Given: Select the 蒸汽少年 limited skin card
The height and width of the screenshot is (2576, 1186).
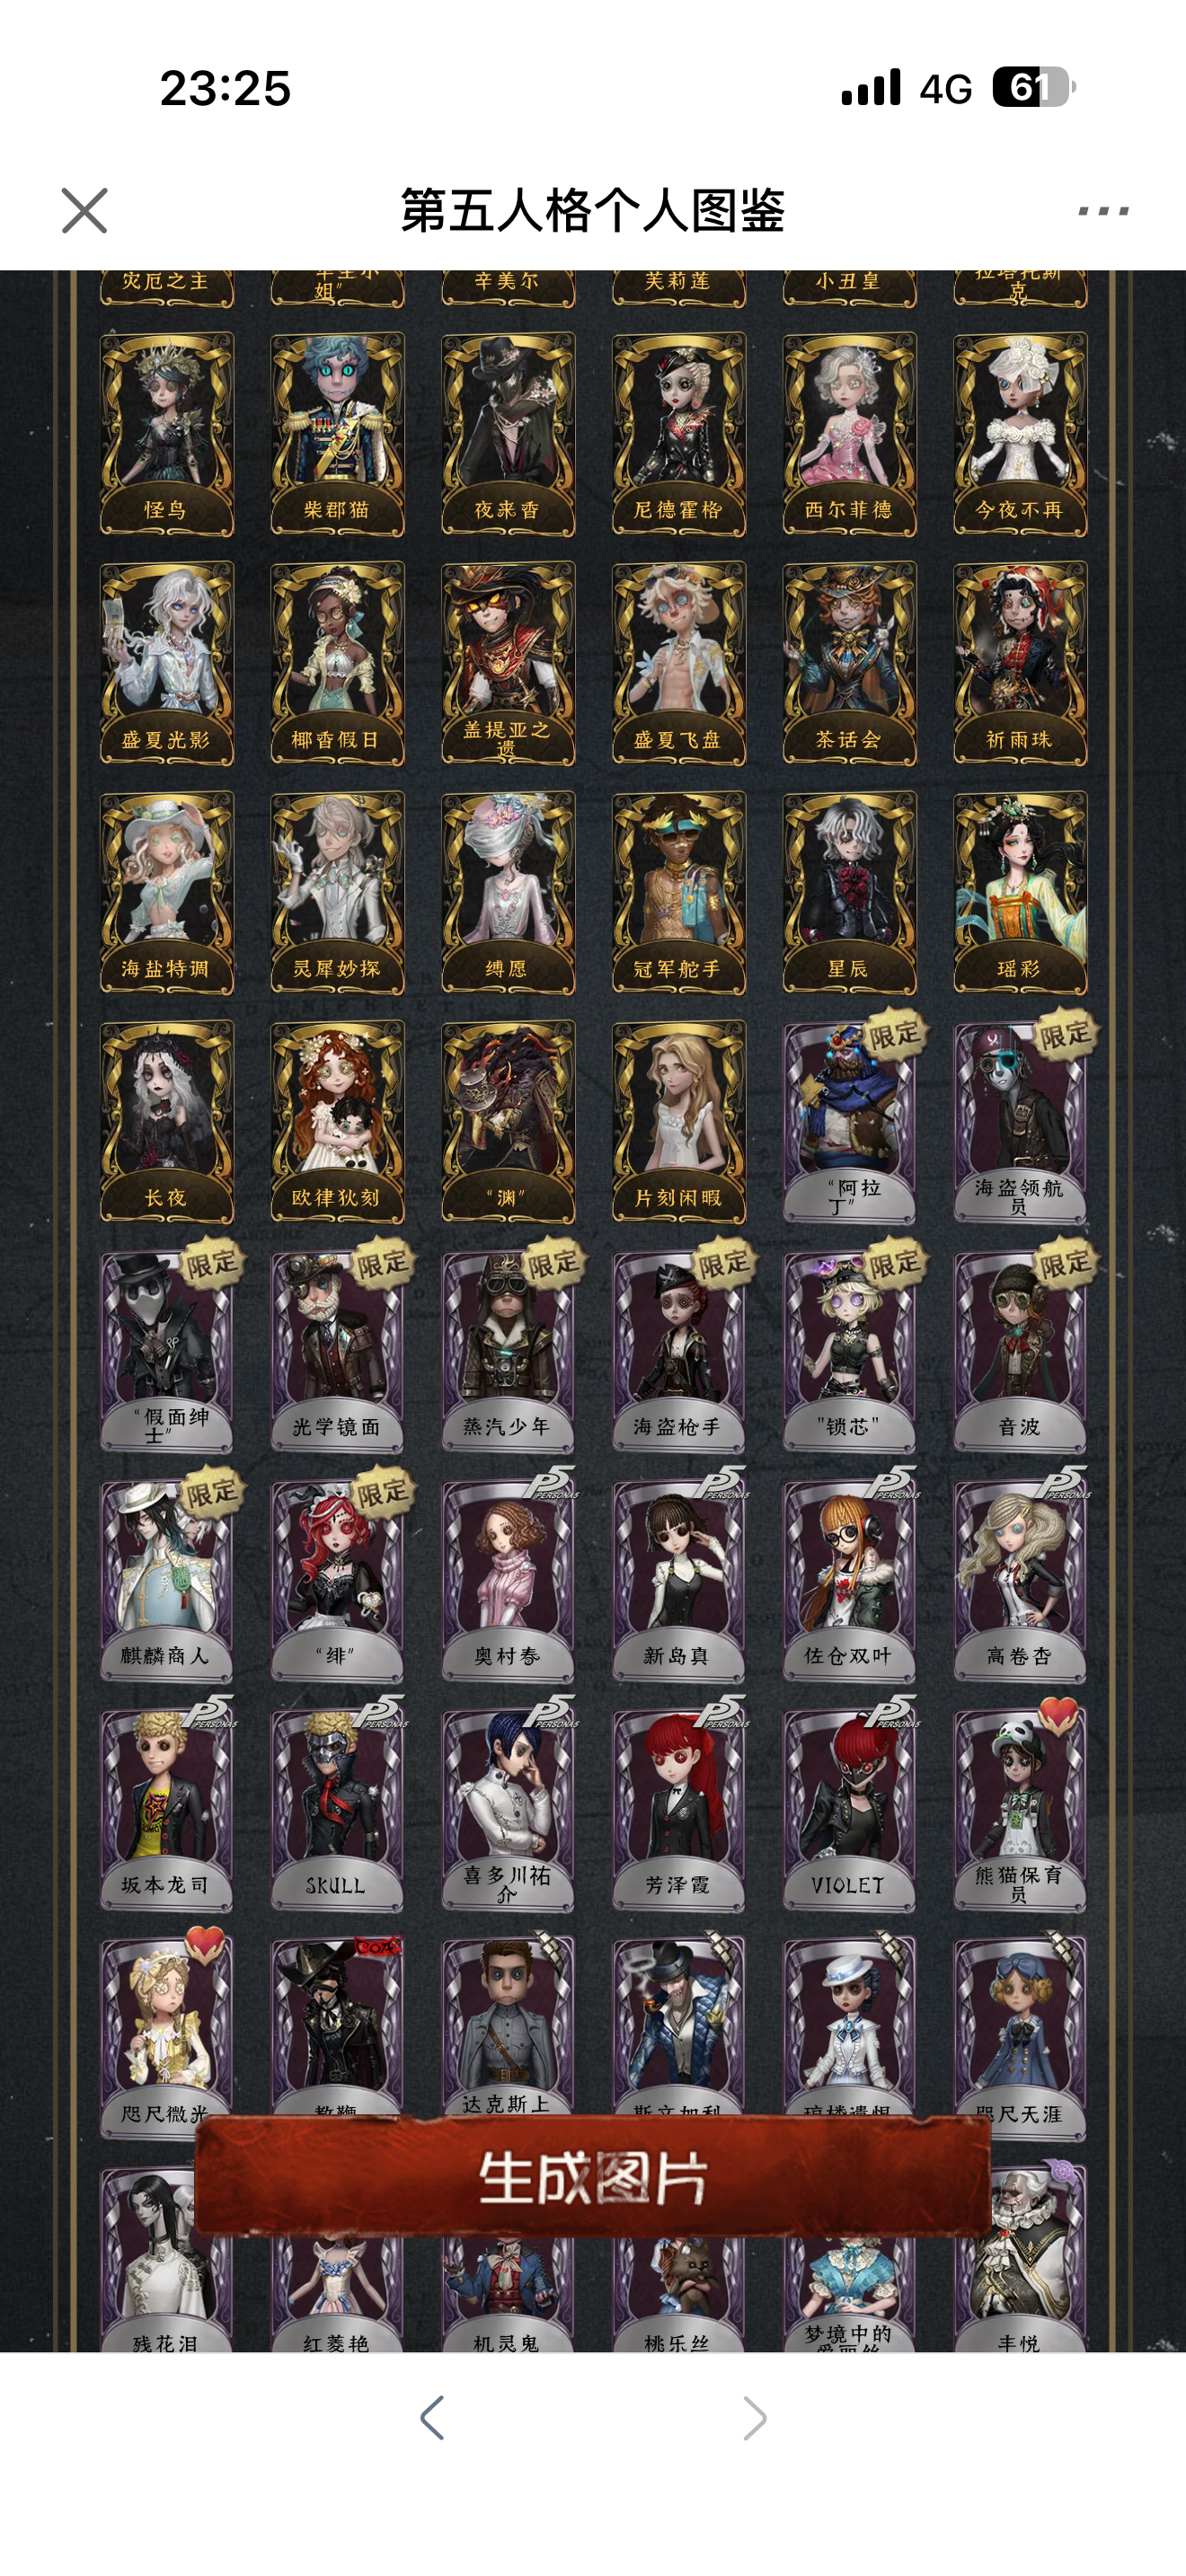Looking at the screenshot, I should pyautogui.click(x=508, y=1351).
